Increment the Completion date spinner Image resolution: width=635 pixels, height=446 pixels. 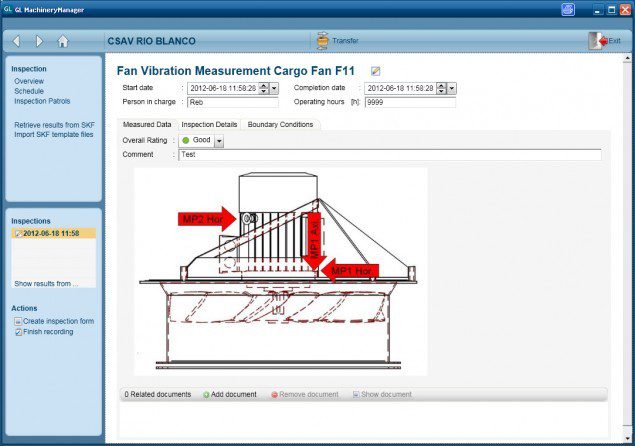point(441,85)
